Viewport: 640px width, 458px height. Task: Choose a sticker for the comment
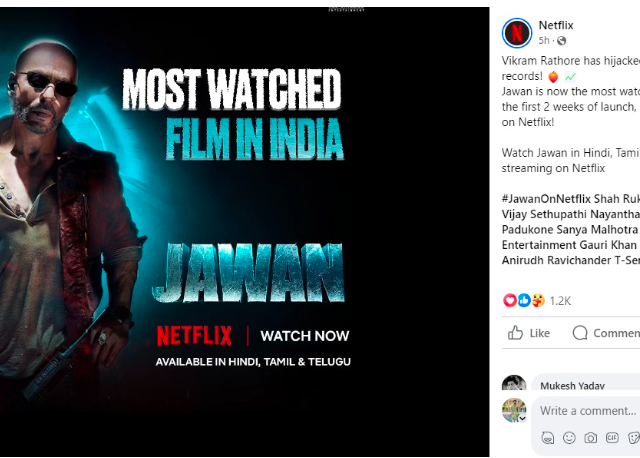633,438
